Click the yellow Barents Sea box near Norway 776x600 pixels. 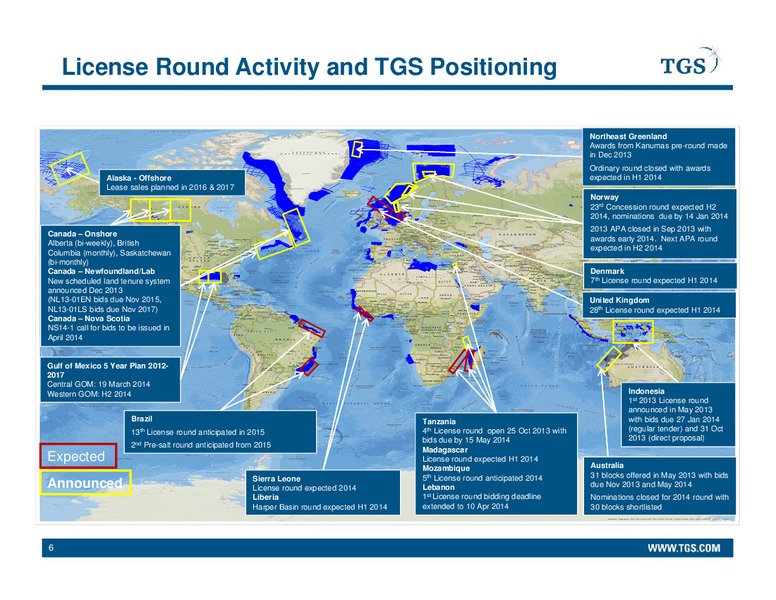[x=434, y=171]
